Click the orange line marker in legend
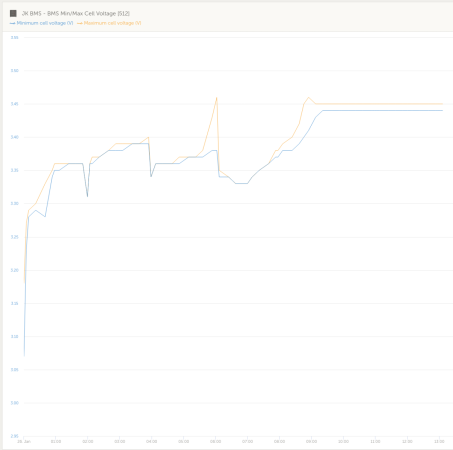The height and width of the screenshot is (450, 453). [x=80, y=23]
